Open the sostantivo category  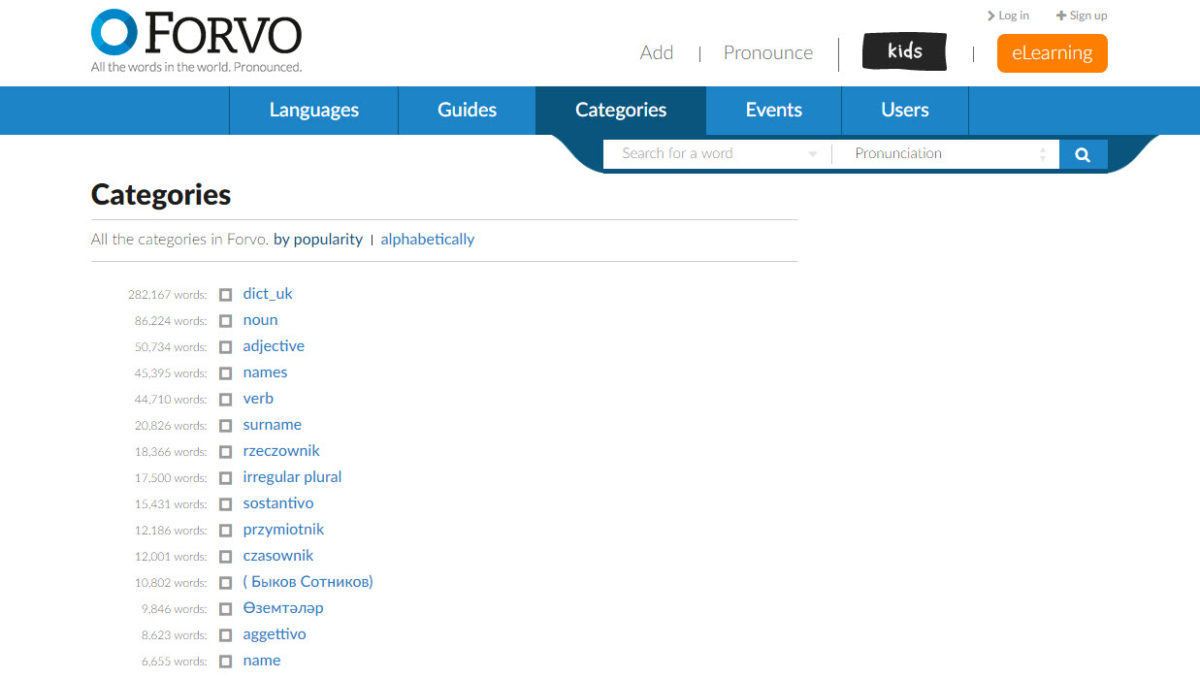pos(278,503)
